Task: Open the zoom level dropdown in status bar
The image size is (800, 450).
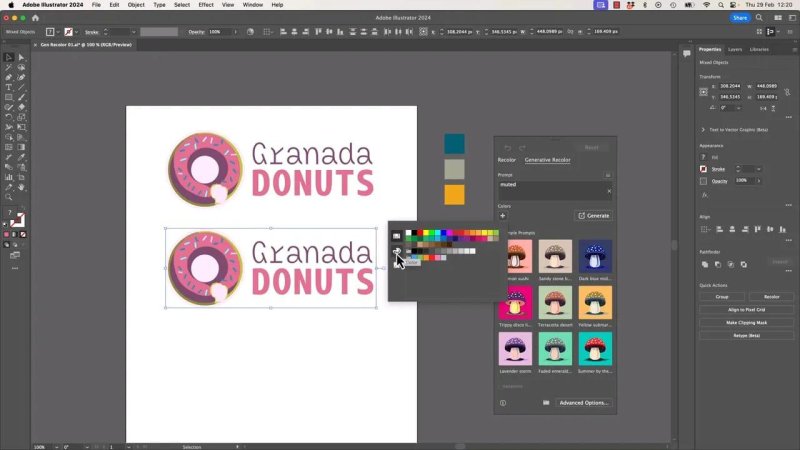Action: [56, 447]
